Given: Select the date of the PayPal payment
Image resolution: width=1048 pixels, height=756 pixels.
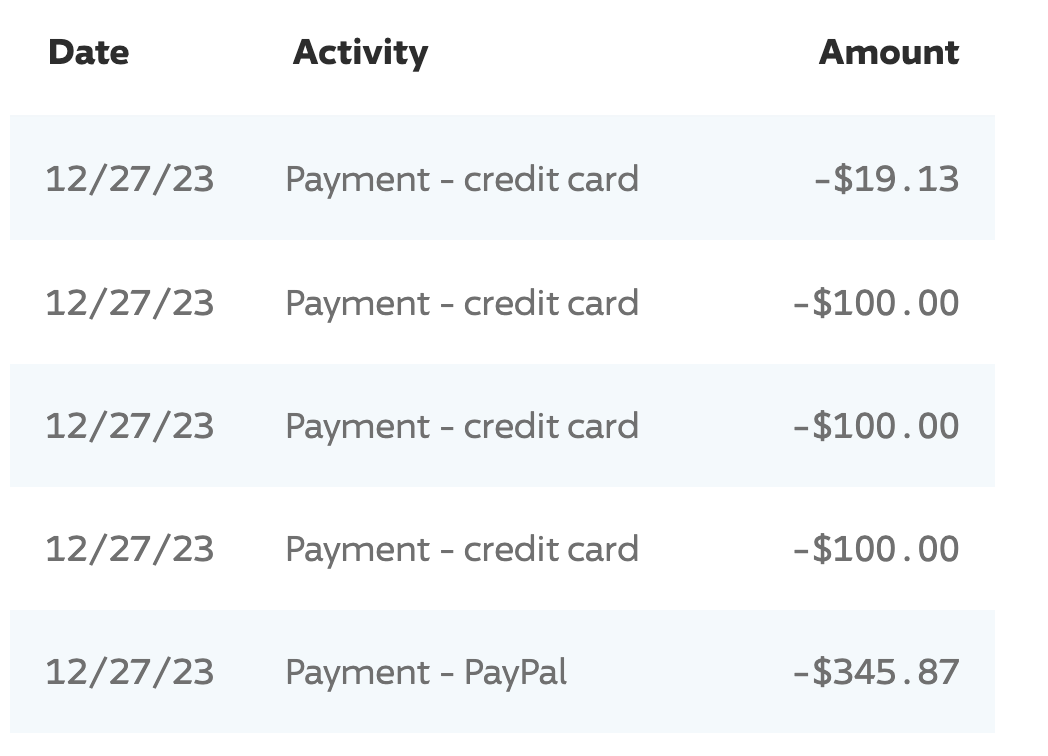Looking at the screenshot, I should point(130,672).
